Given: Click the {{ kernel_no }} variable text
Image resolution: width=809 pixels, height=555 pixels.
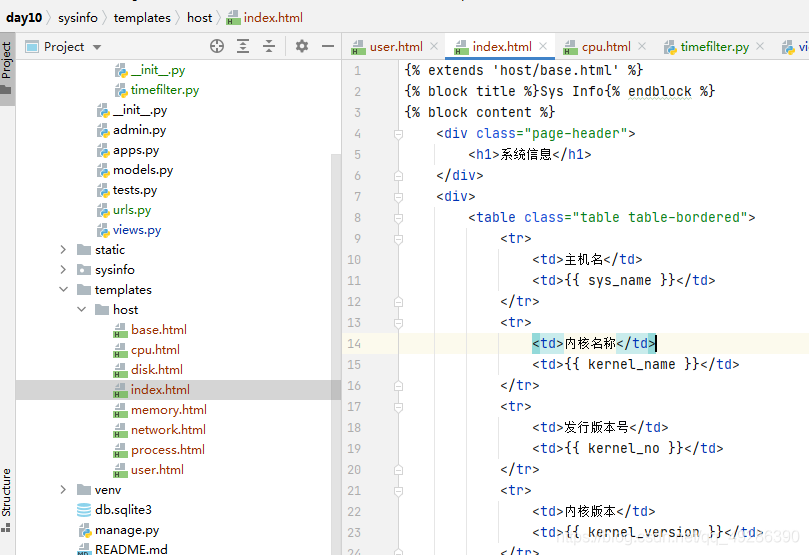Looking at the screenshot, I should (624, 448).
